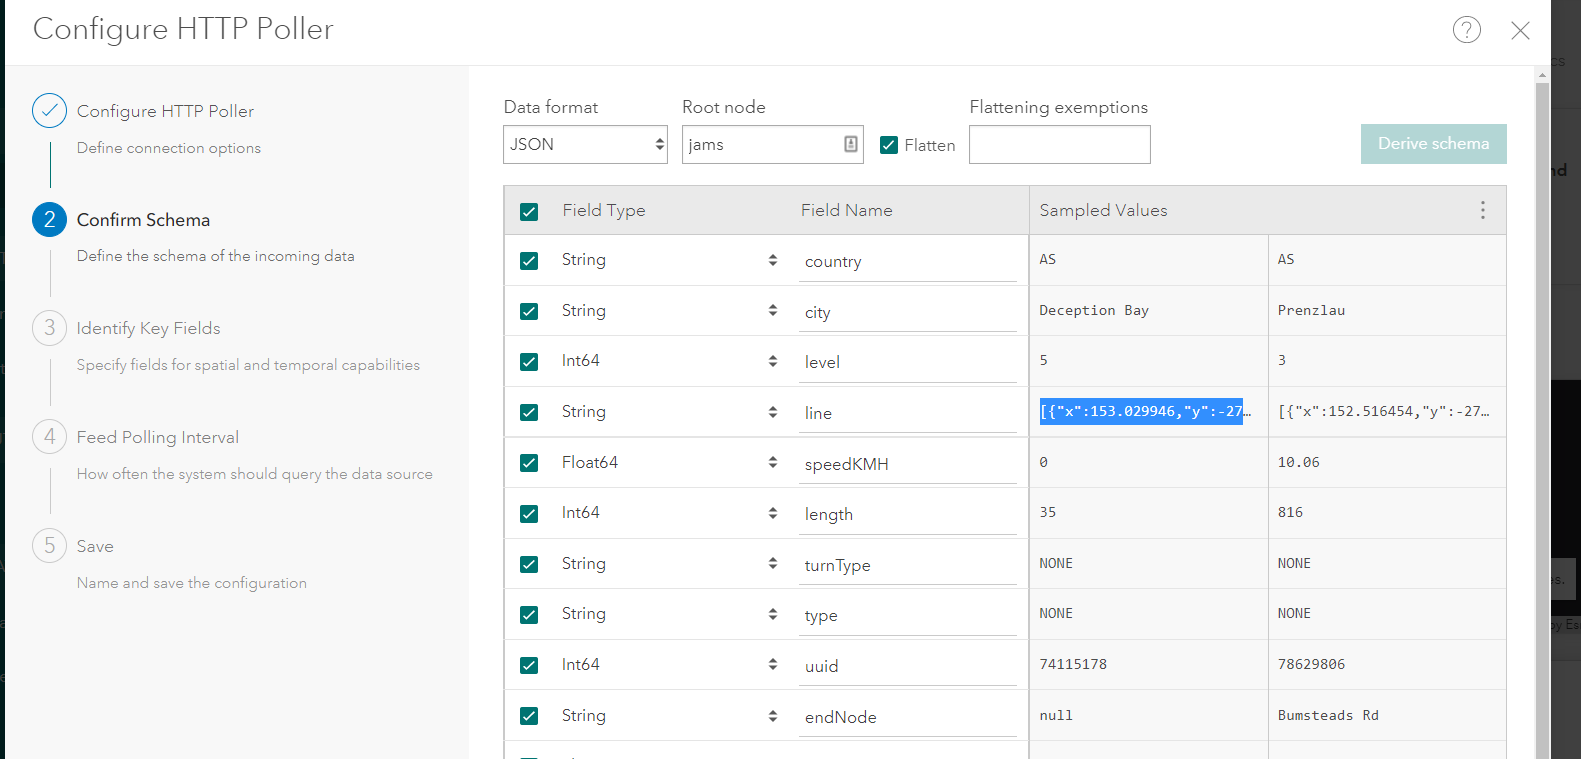Image resolution: width=1581 pixels, height=759 pixels.
Task: Open the Data format JSON dropdown
Action: tap(585, 144)
